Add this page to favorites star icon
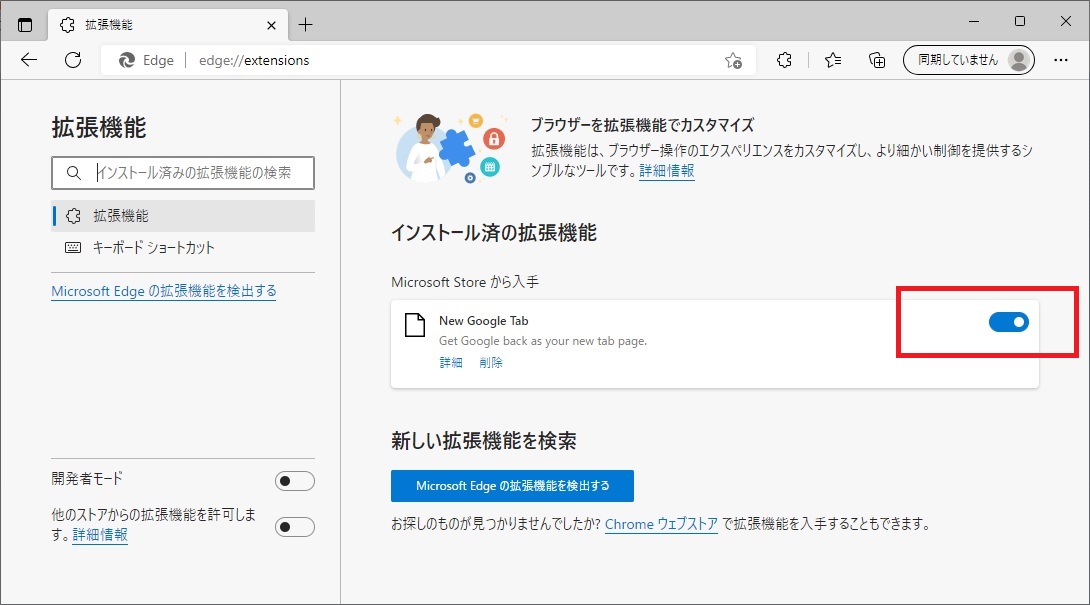This screenshot has height=605, width=1090. point(733,60)
